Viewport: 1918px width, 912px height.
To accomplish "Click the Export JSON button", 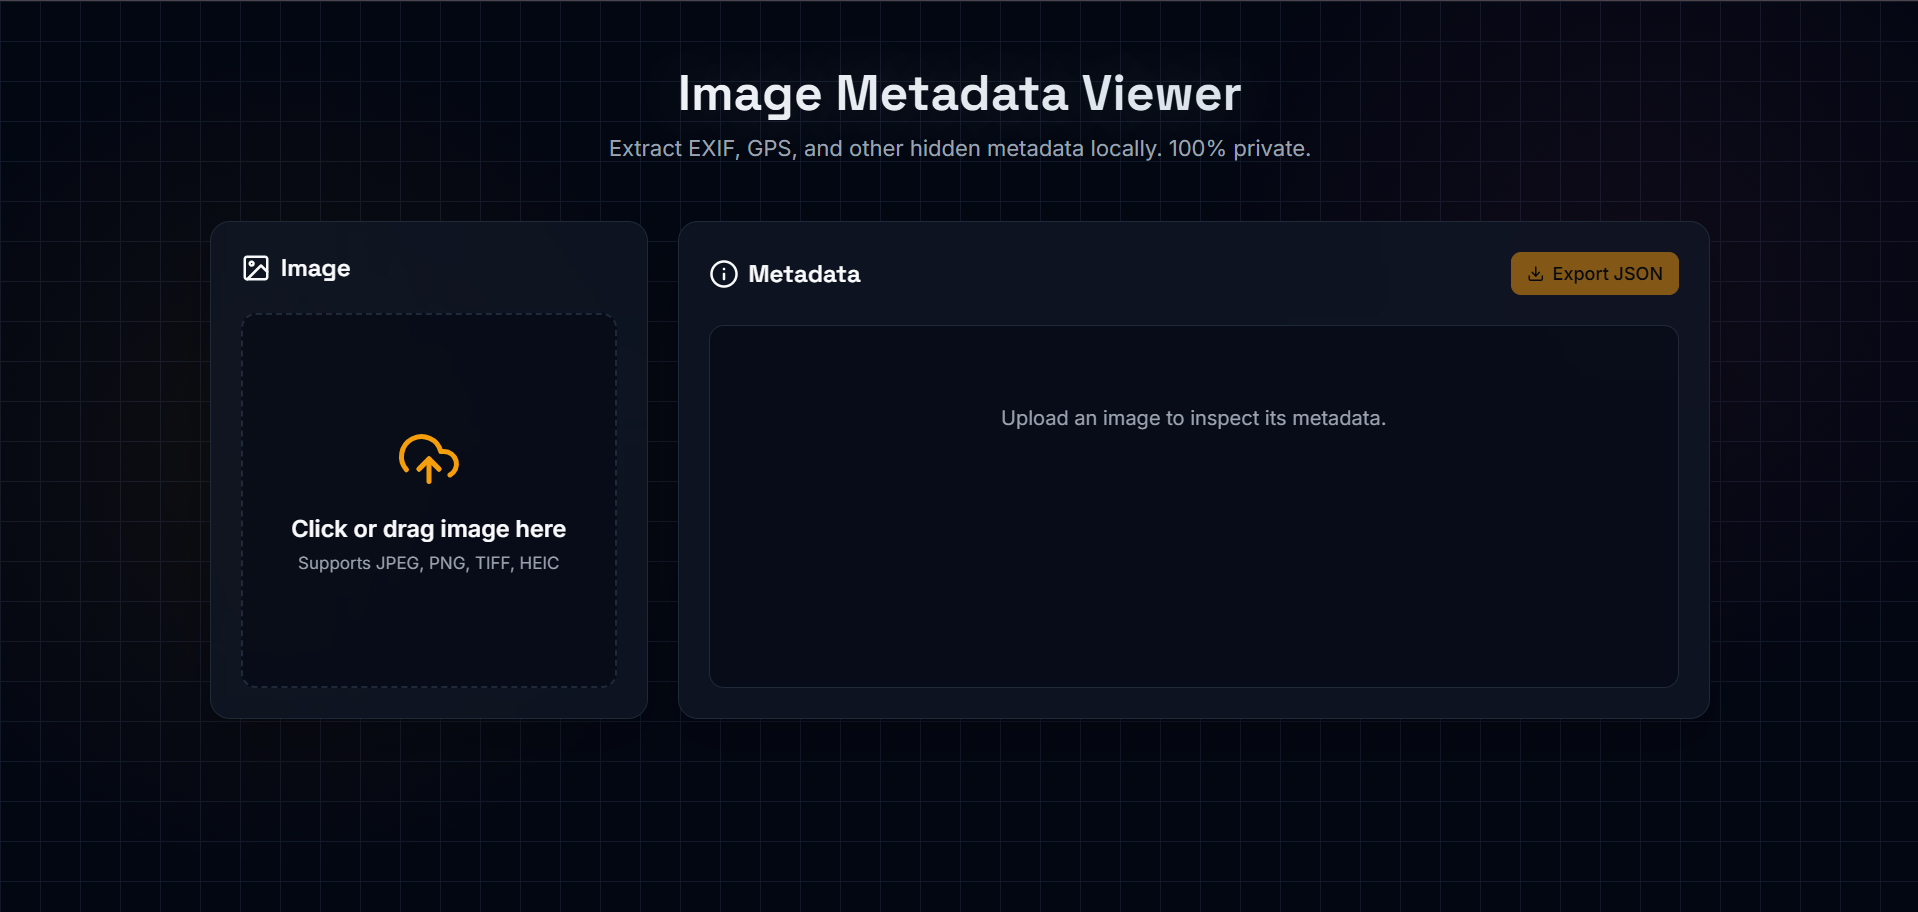I will tap(1594, 273).
